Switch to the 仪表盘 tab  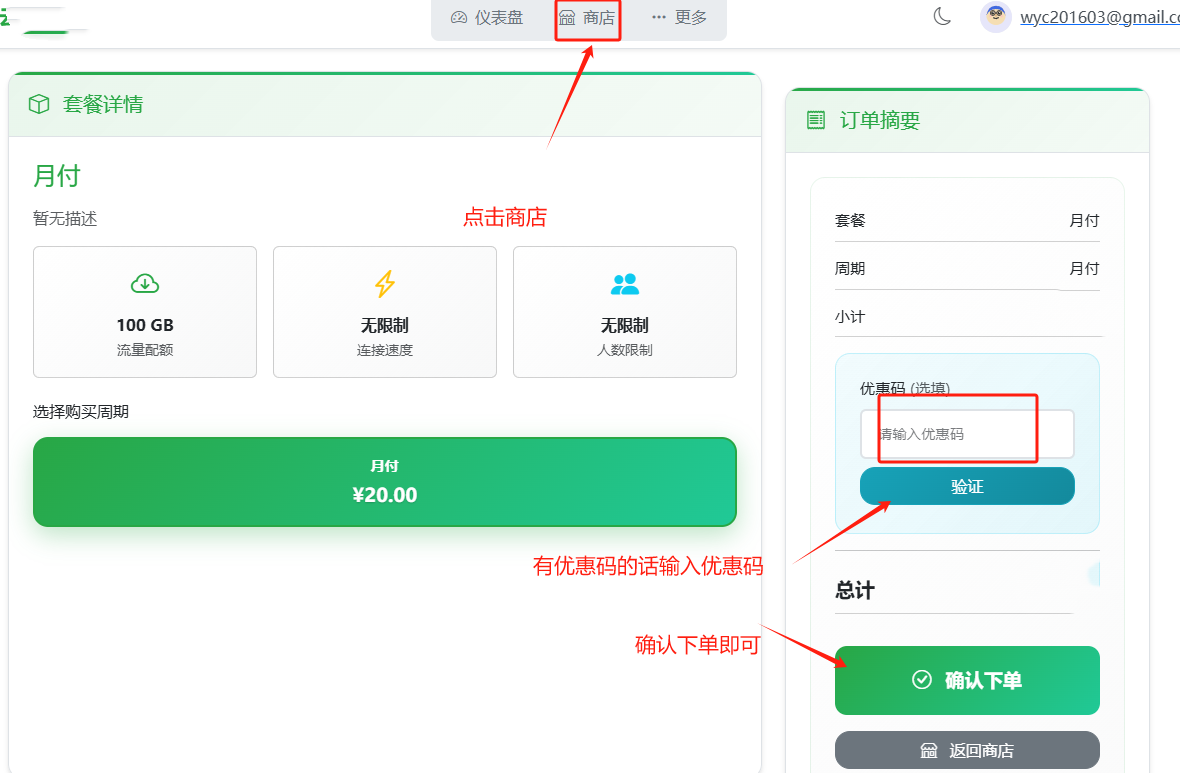489,17
